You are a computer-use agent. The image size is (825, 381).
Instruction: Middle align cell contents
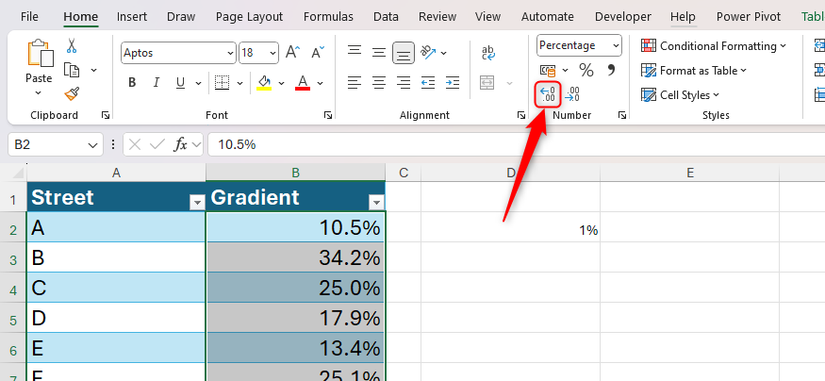(379, 53)
